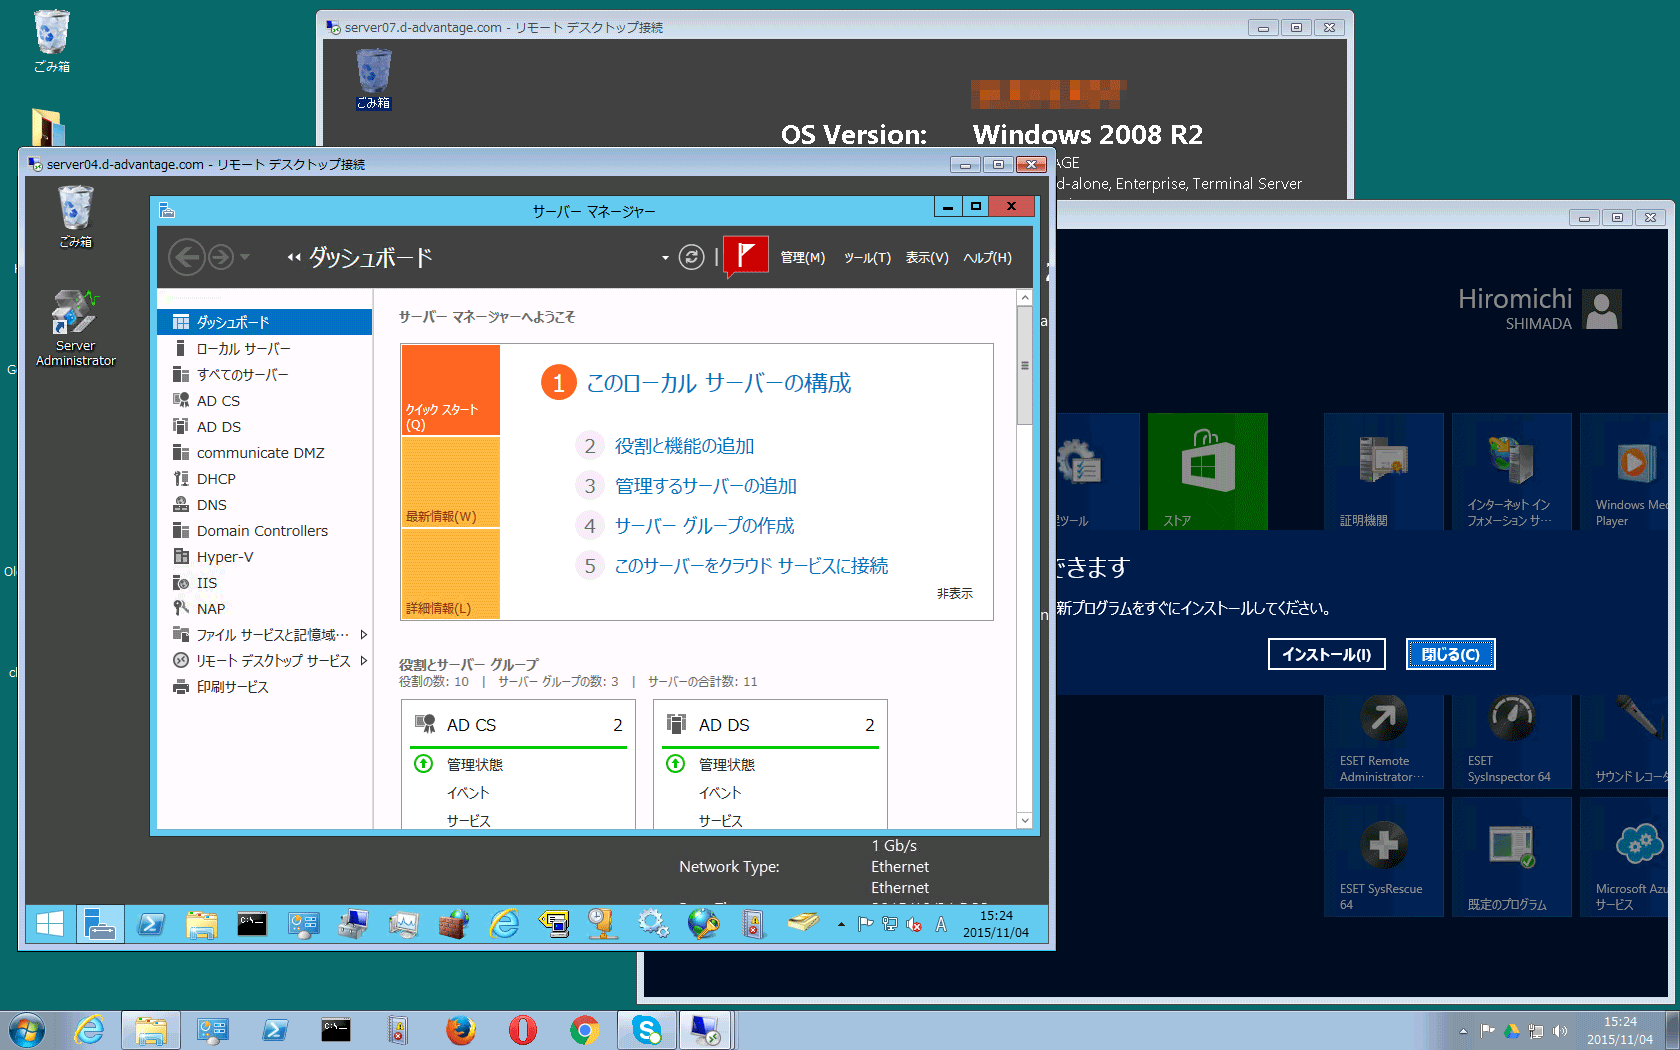Open File Explorer in server04 taskbar
The image size is (1680, 1050).
coord(201,924)
